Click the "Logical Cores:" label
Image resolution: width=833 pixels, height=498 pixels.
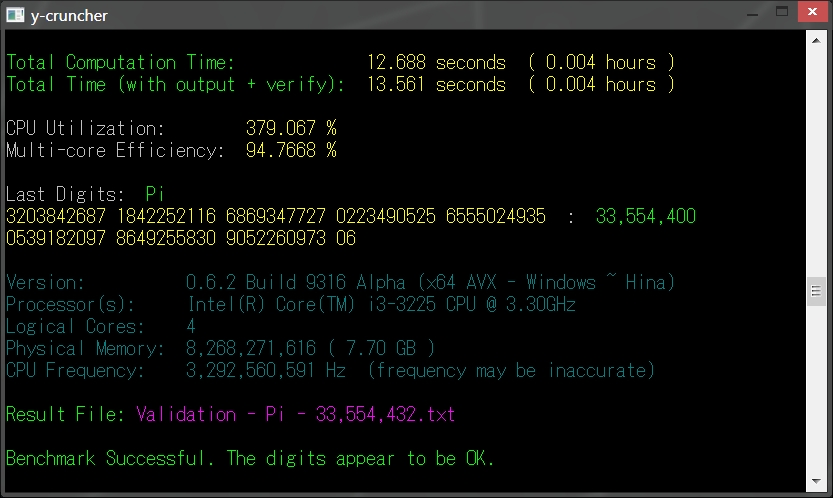(75, 326)
